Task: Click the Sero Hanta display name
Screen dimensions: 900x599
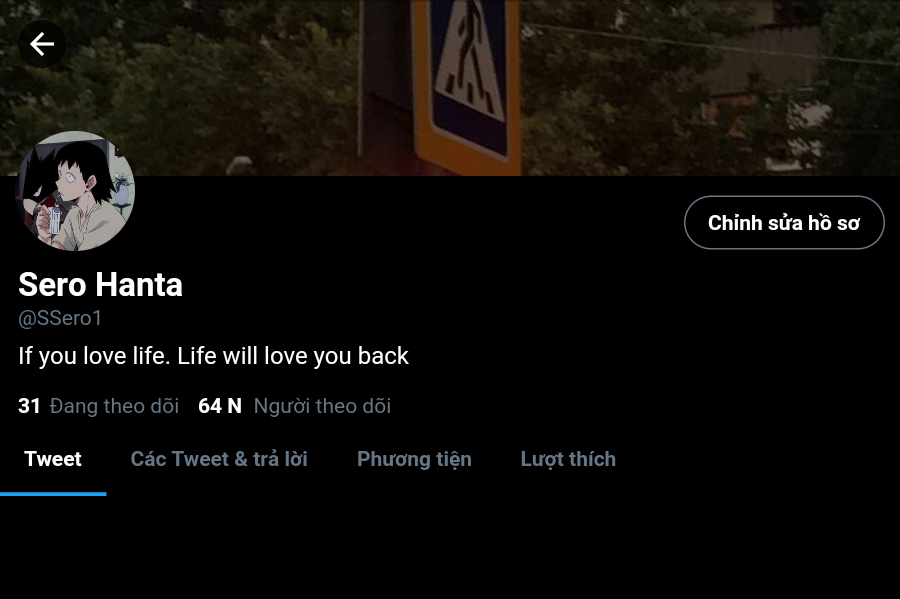Action: click(x=100, y=285)
